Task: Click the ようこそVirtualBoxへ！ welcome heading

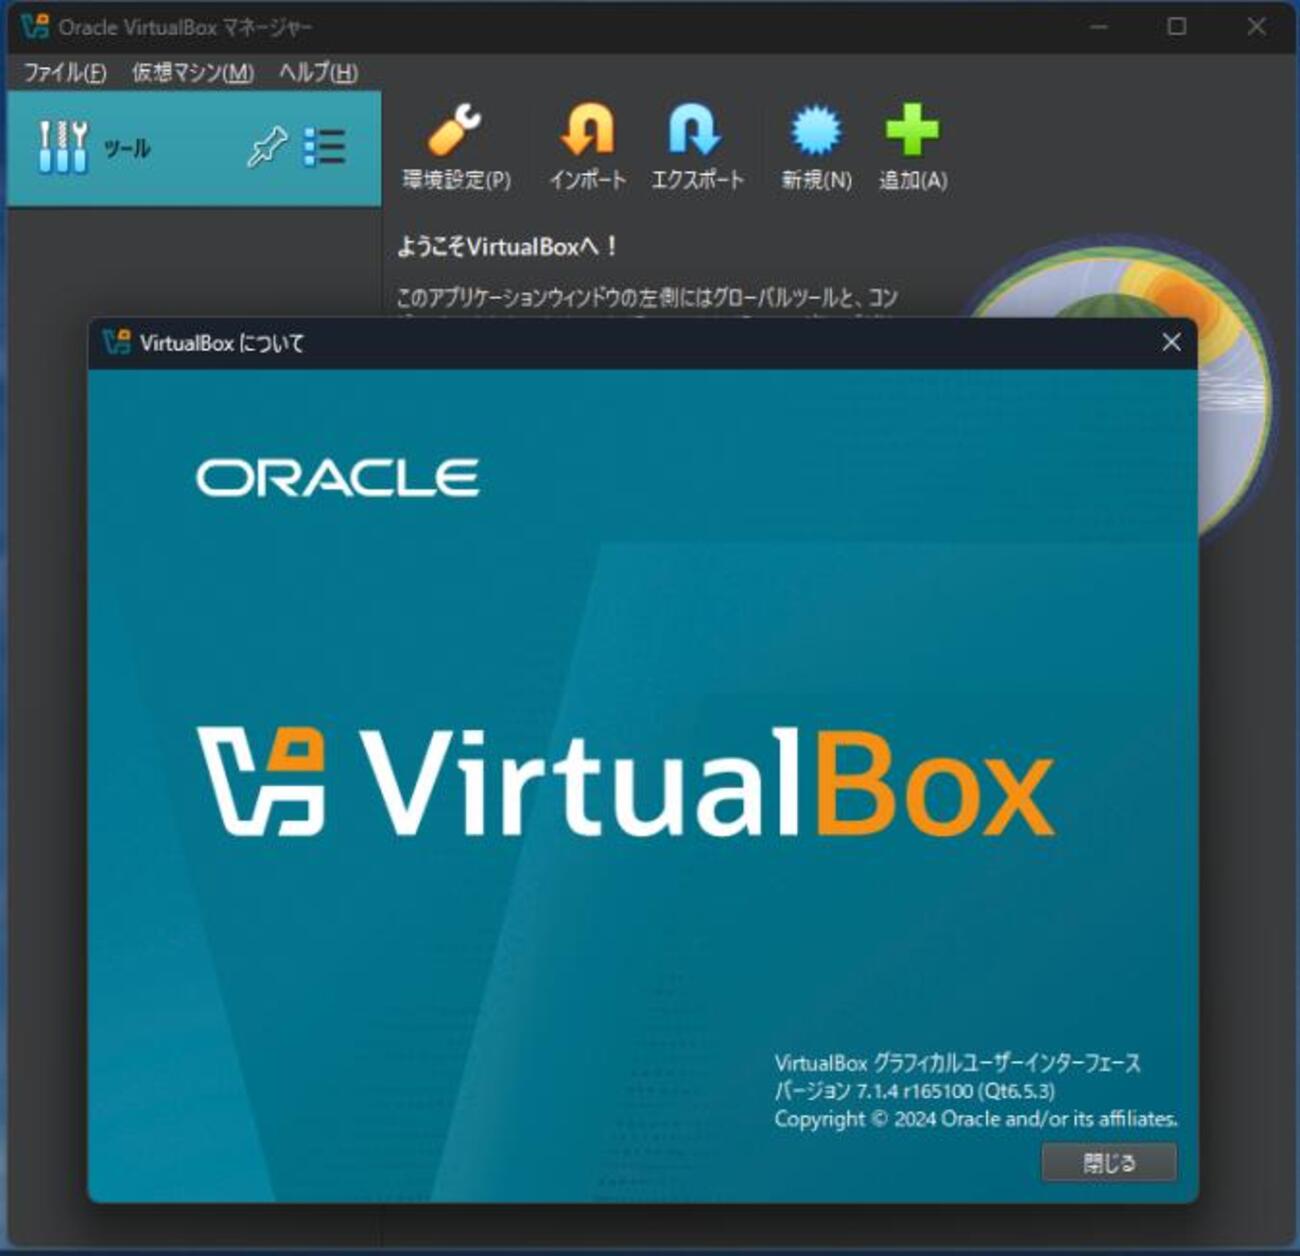Action: [508, 246]
